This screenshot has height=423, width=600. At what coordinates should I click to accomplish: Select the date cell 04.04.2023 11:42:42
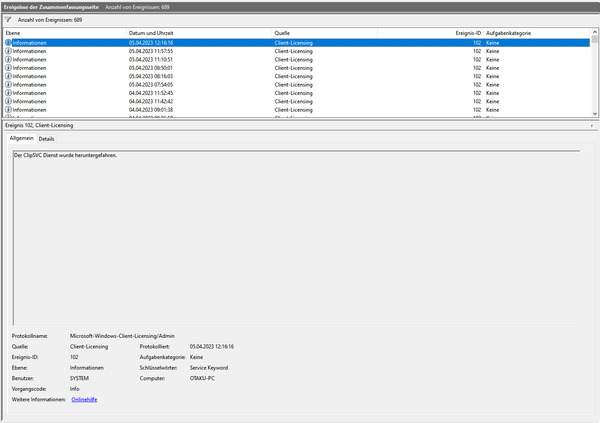151,101
